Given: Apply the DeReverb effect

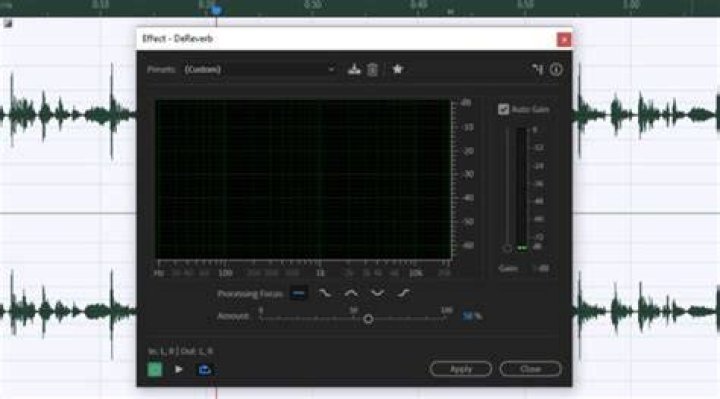Looking at the screenshot, I should 461,369.
